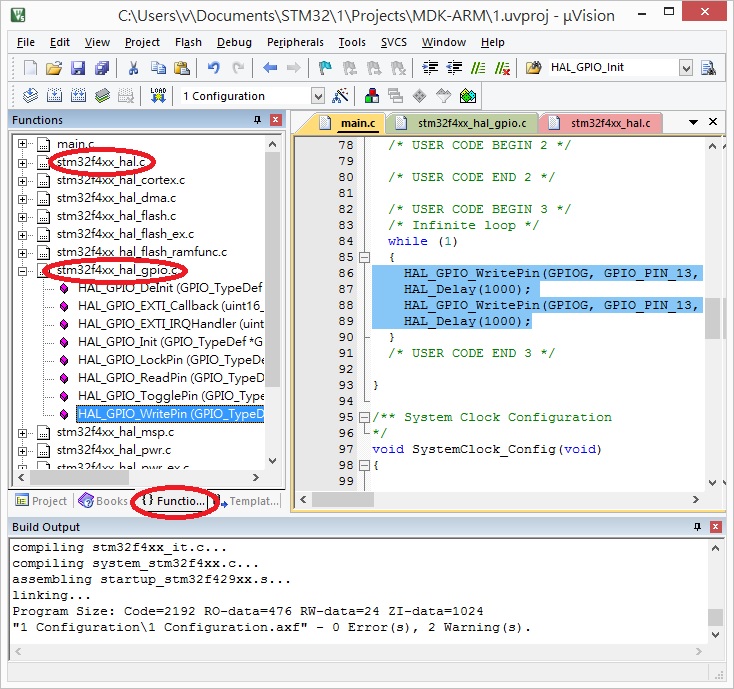This screenshot has width=734, height=689.
Task: Indent the selected lines
Action: coord(430,68)
